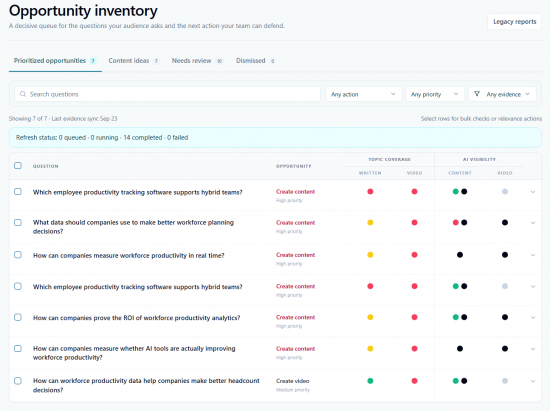Open the Any action dropdown
The height and width of the screenshot is (411, 550).
363,94
